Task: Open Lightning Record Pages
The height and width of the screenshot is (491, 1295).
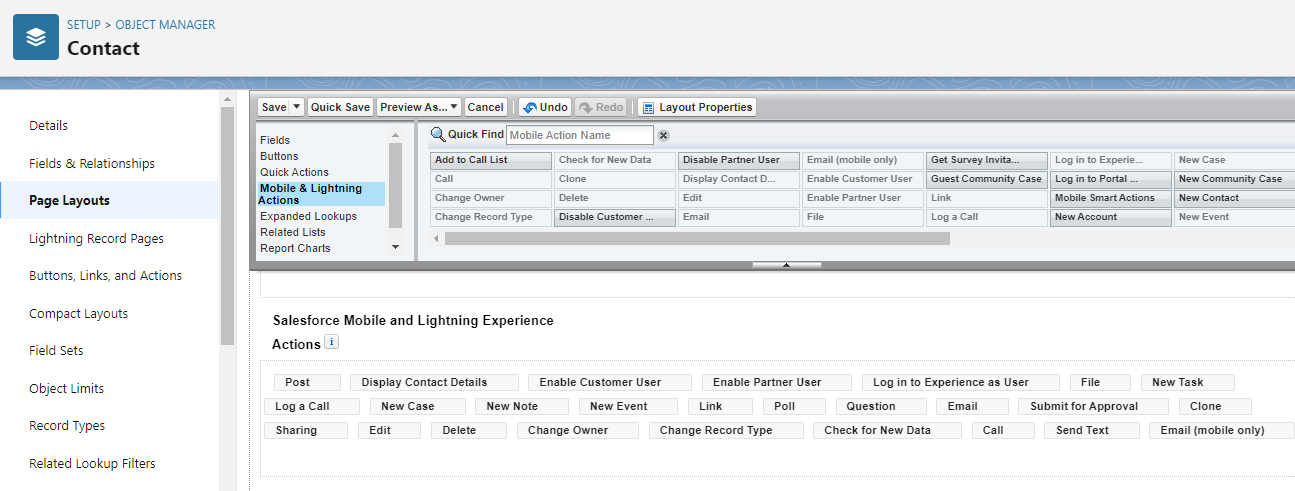Action: (96, 238)
